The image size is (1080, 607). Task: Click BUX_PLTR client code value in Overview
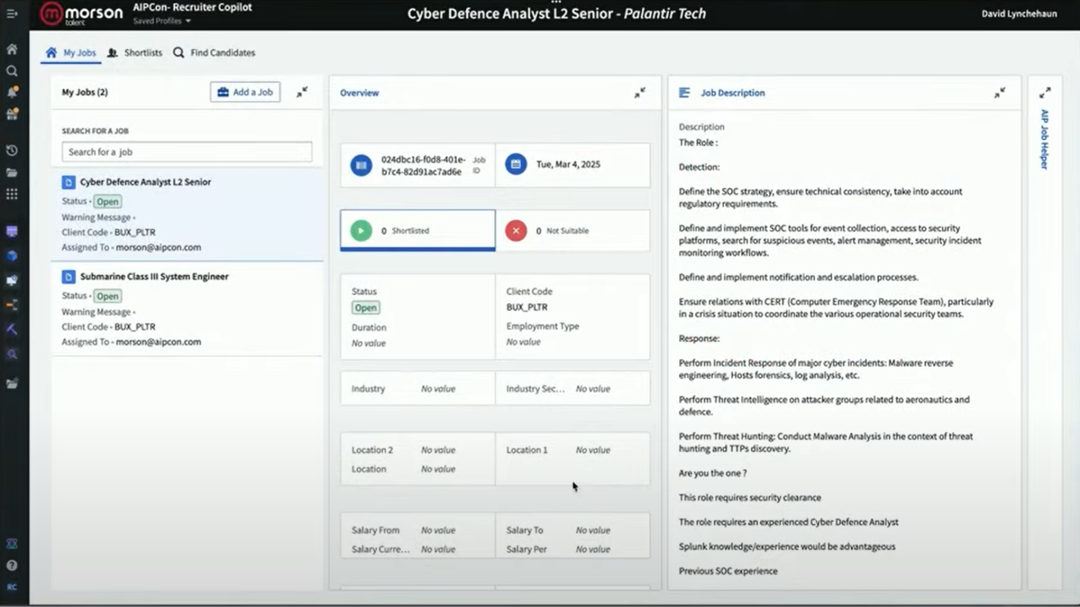pos(527,307)
